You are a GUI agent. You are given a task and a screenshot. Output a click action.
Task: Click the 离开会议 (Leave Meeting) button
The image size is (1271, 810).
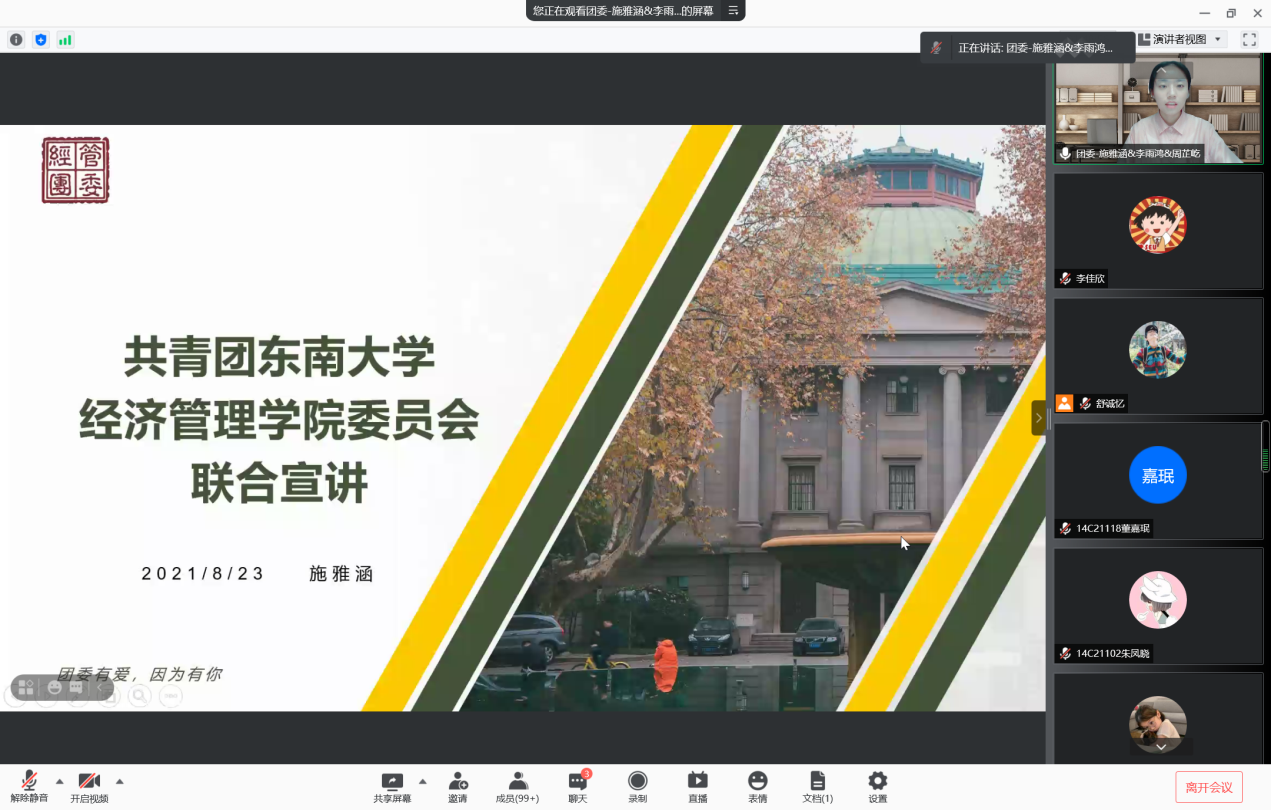[1209, 787]
